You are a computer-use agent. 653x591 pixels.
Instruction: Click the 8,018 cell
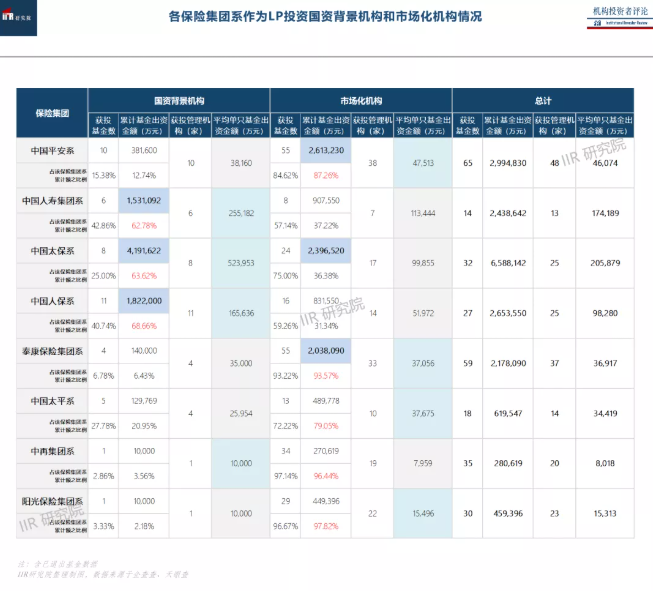[x=605, y=463]
